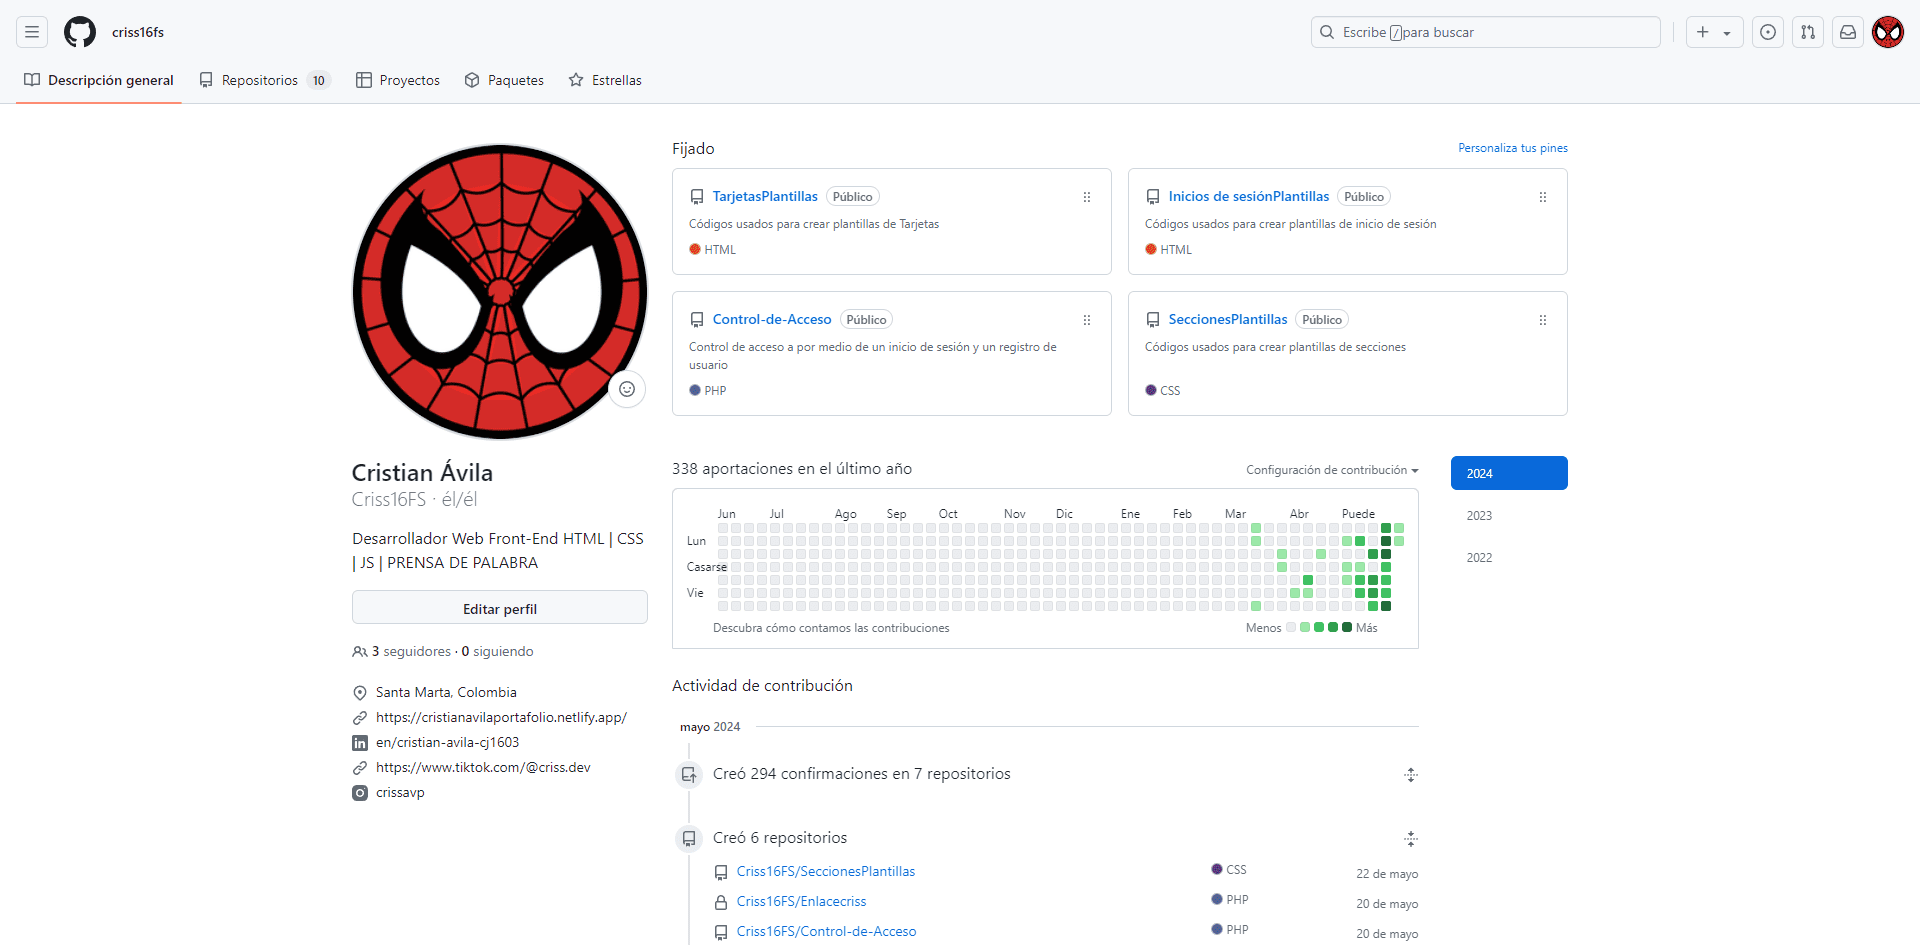This screenshot has height=945, width=1920.
Task: Open the Inicios de sesiónPlantillas pinned repository
Action: coord(1249,196)
